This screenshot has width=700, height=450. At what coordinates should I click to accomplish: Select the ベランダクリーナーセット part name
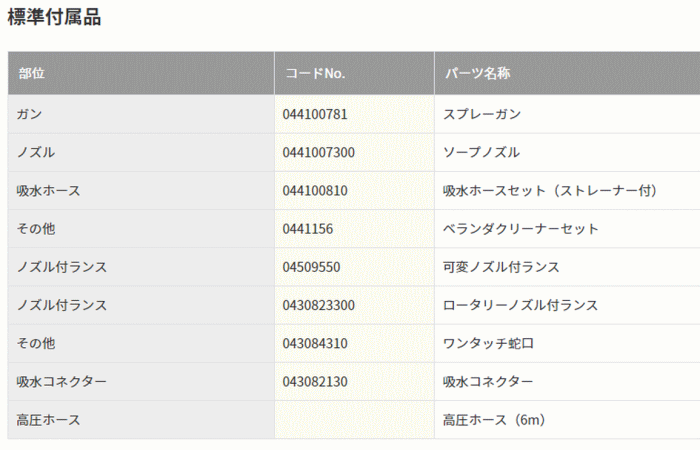coord(521,228)
